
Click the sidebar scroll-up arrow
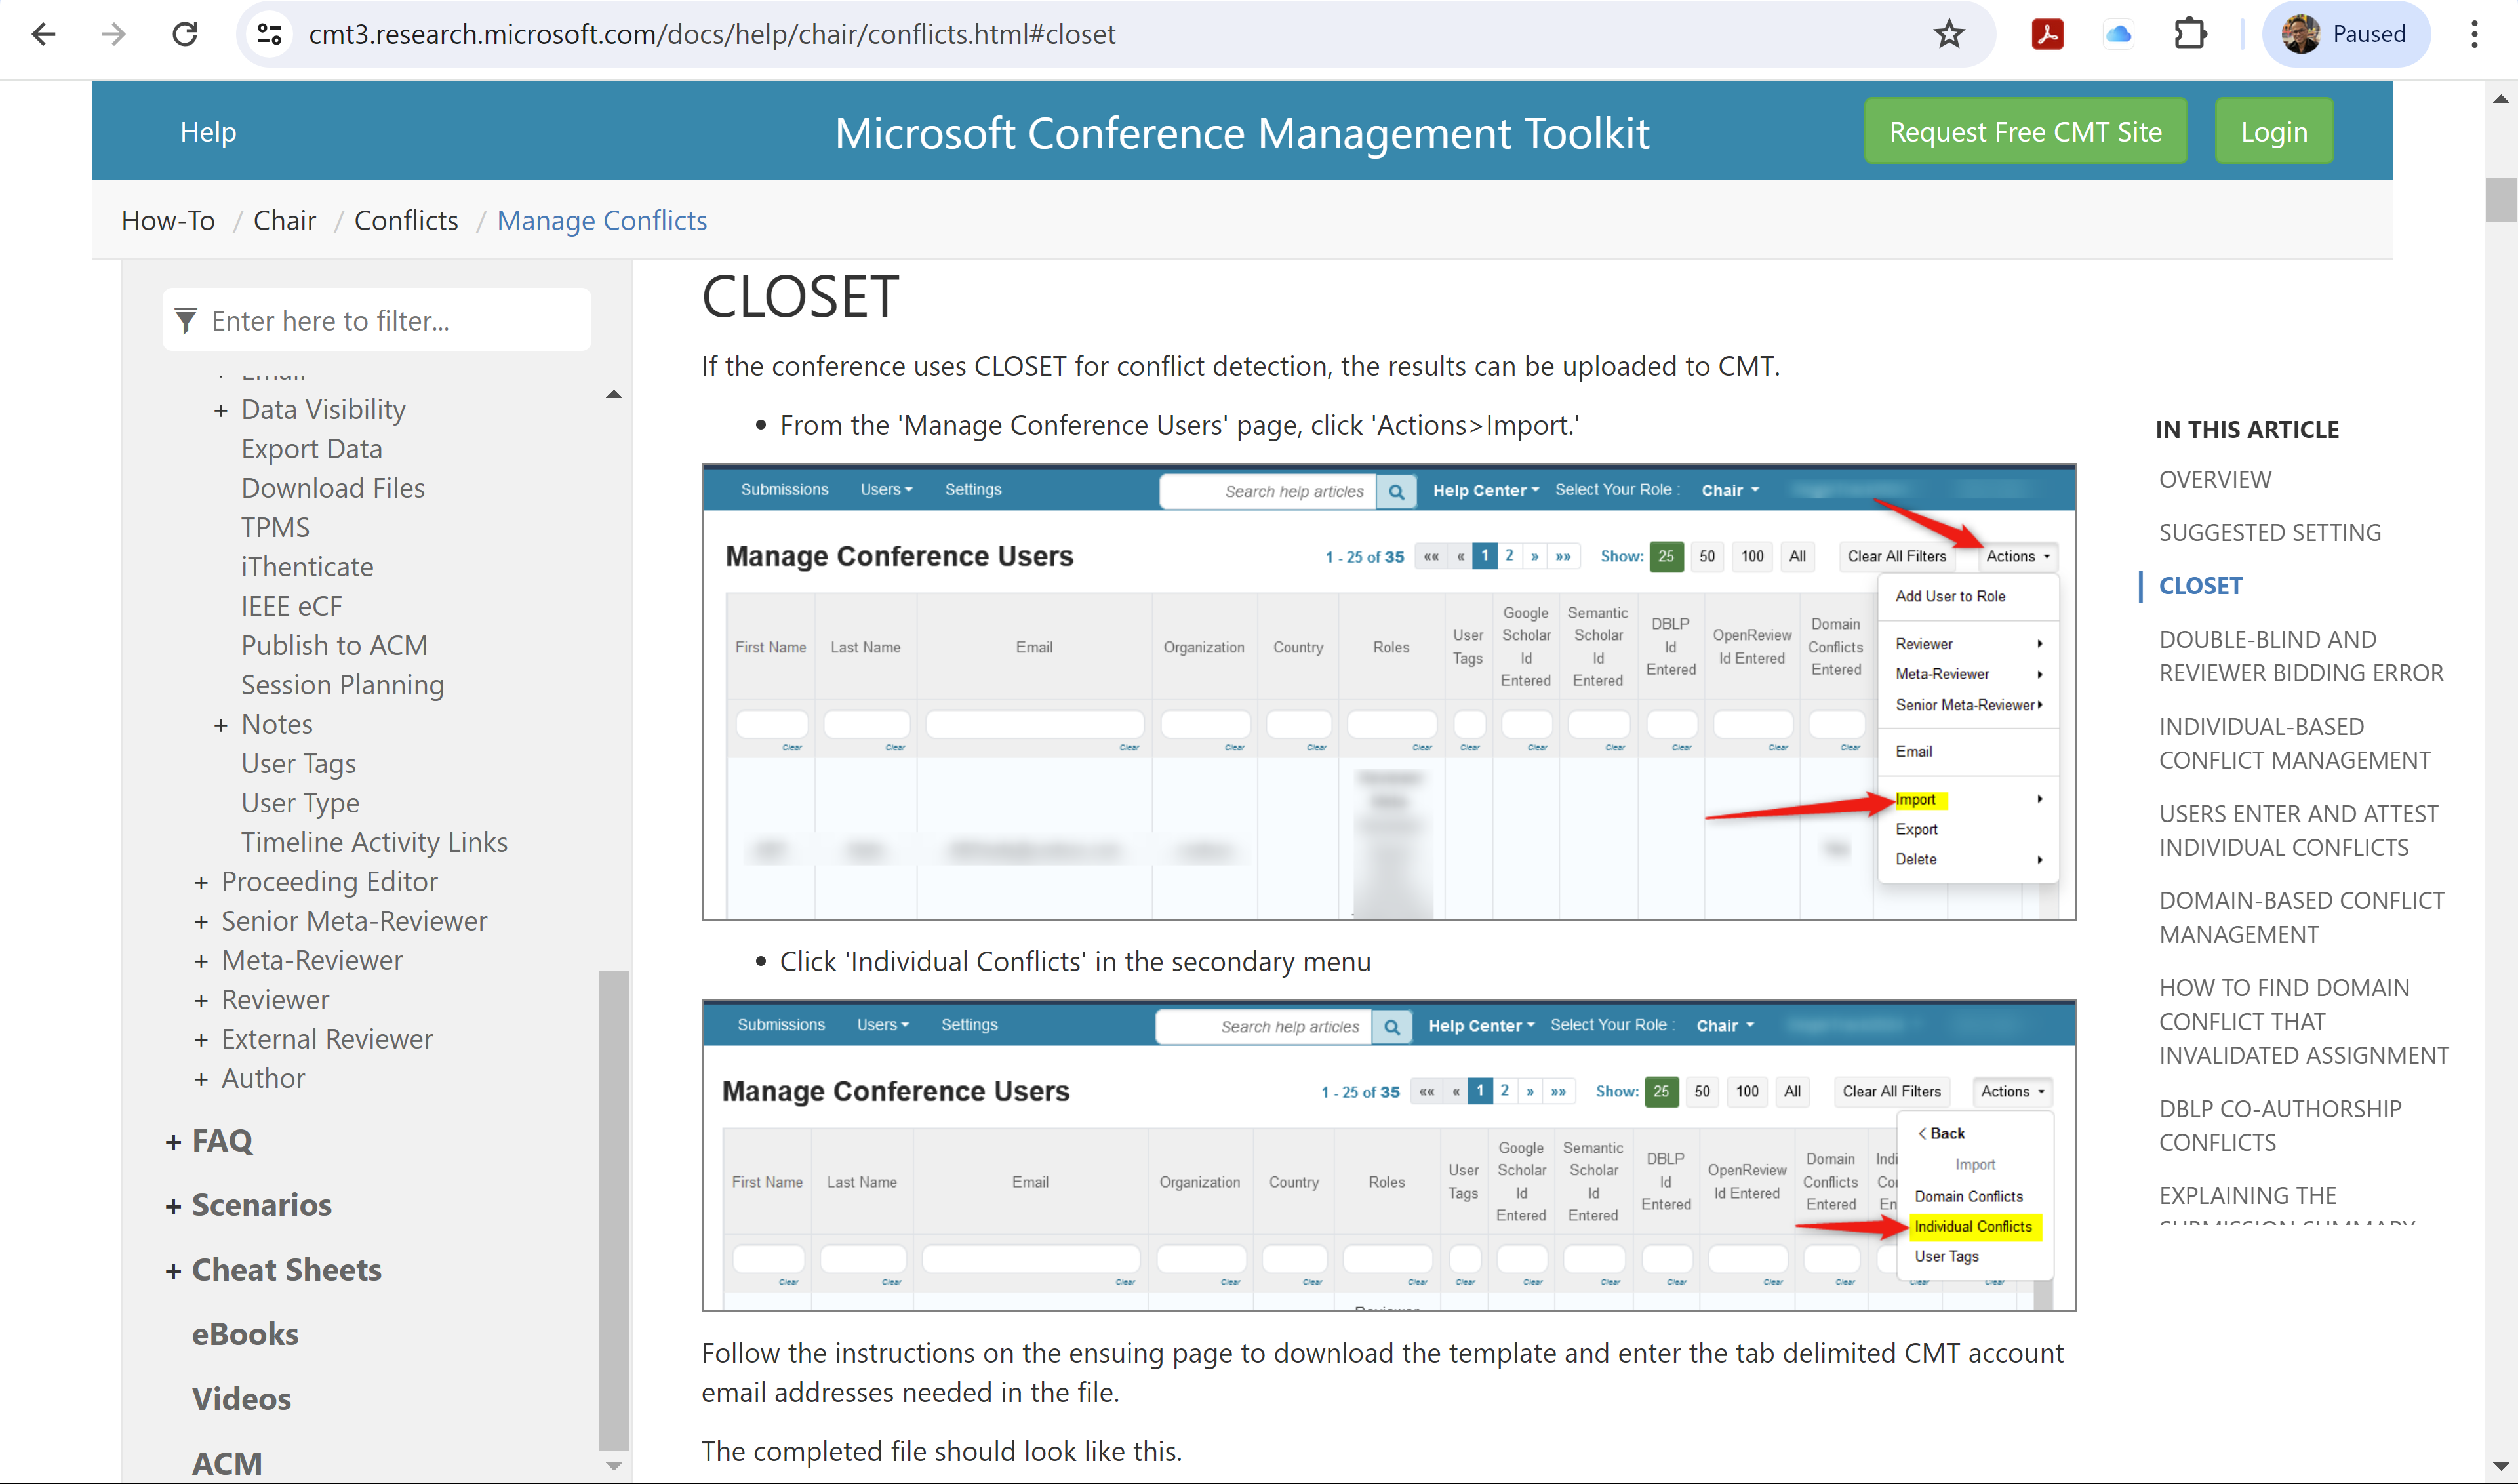[x=614, y=395]
